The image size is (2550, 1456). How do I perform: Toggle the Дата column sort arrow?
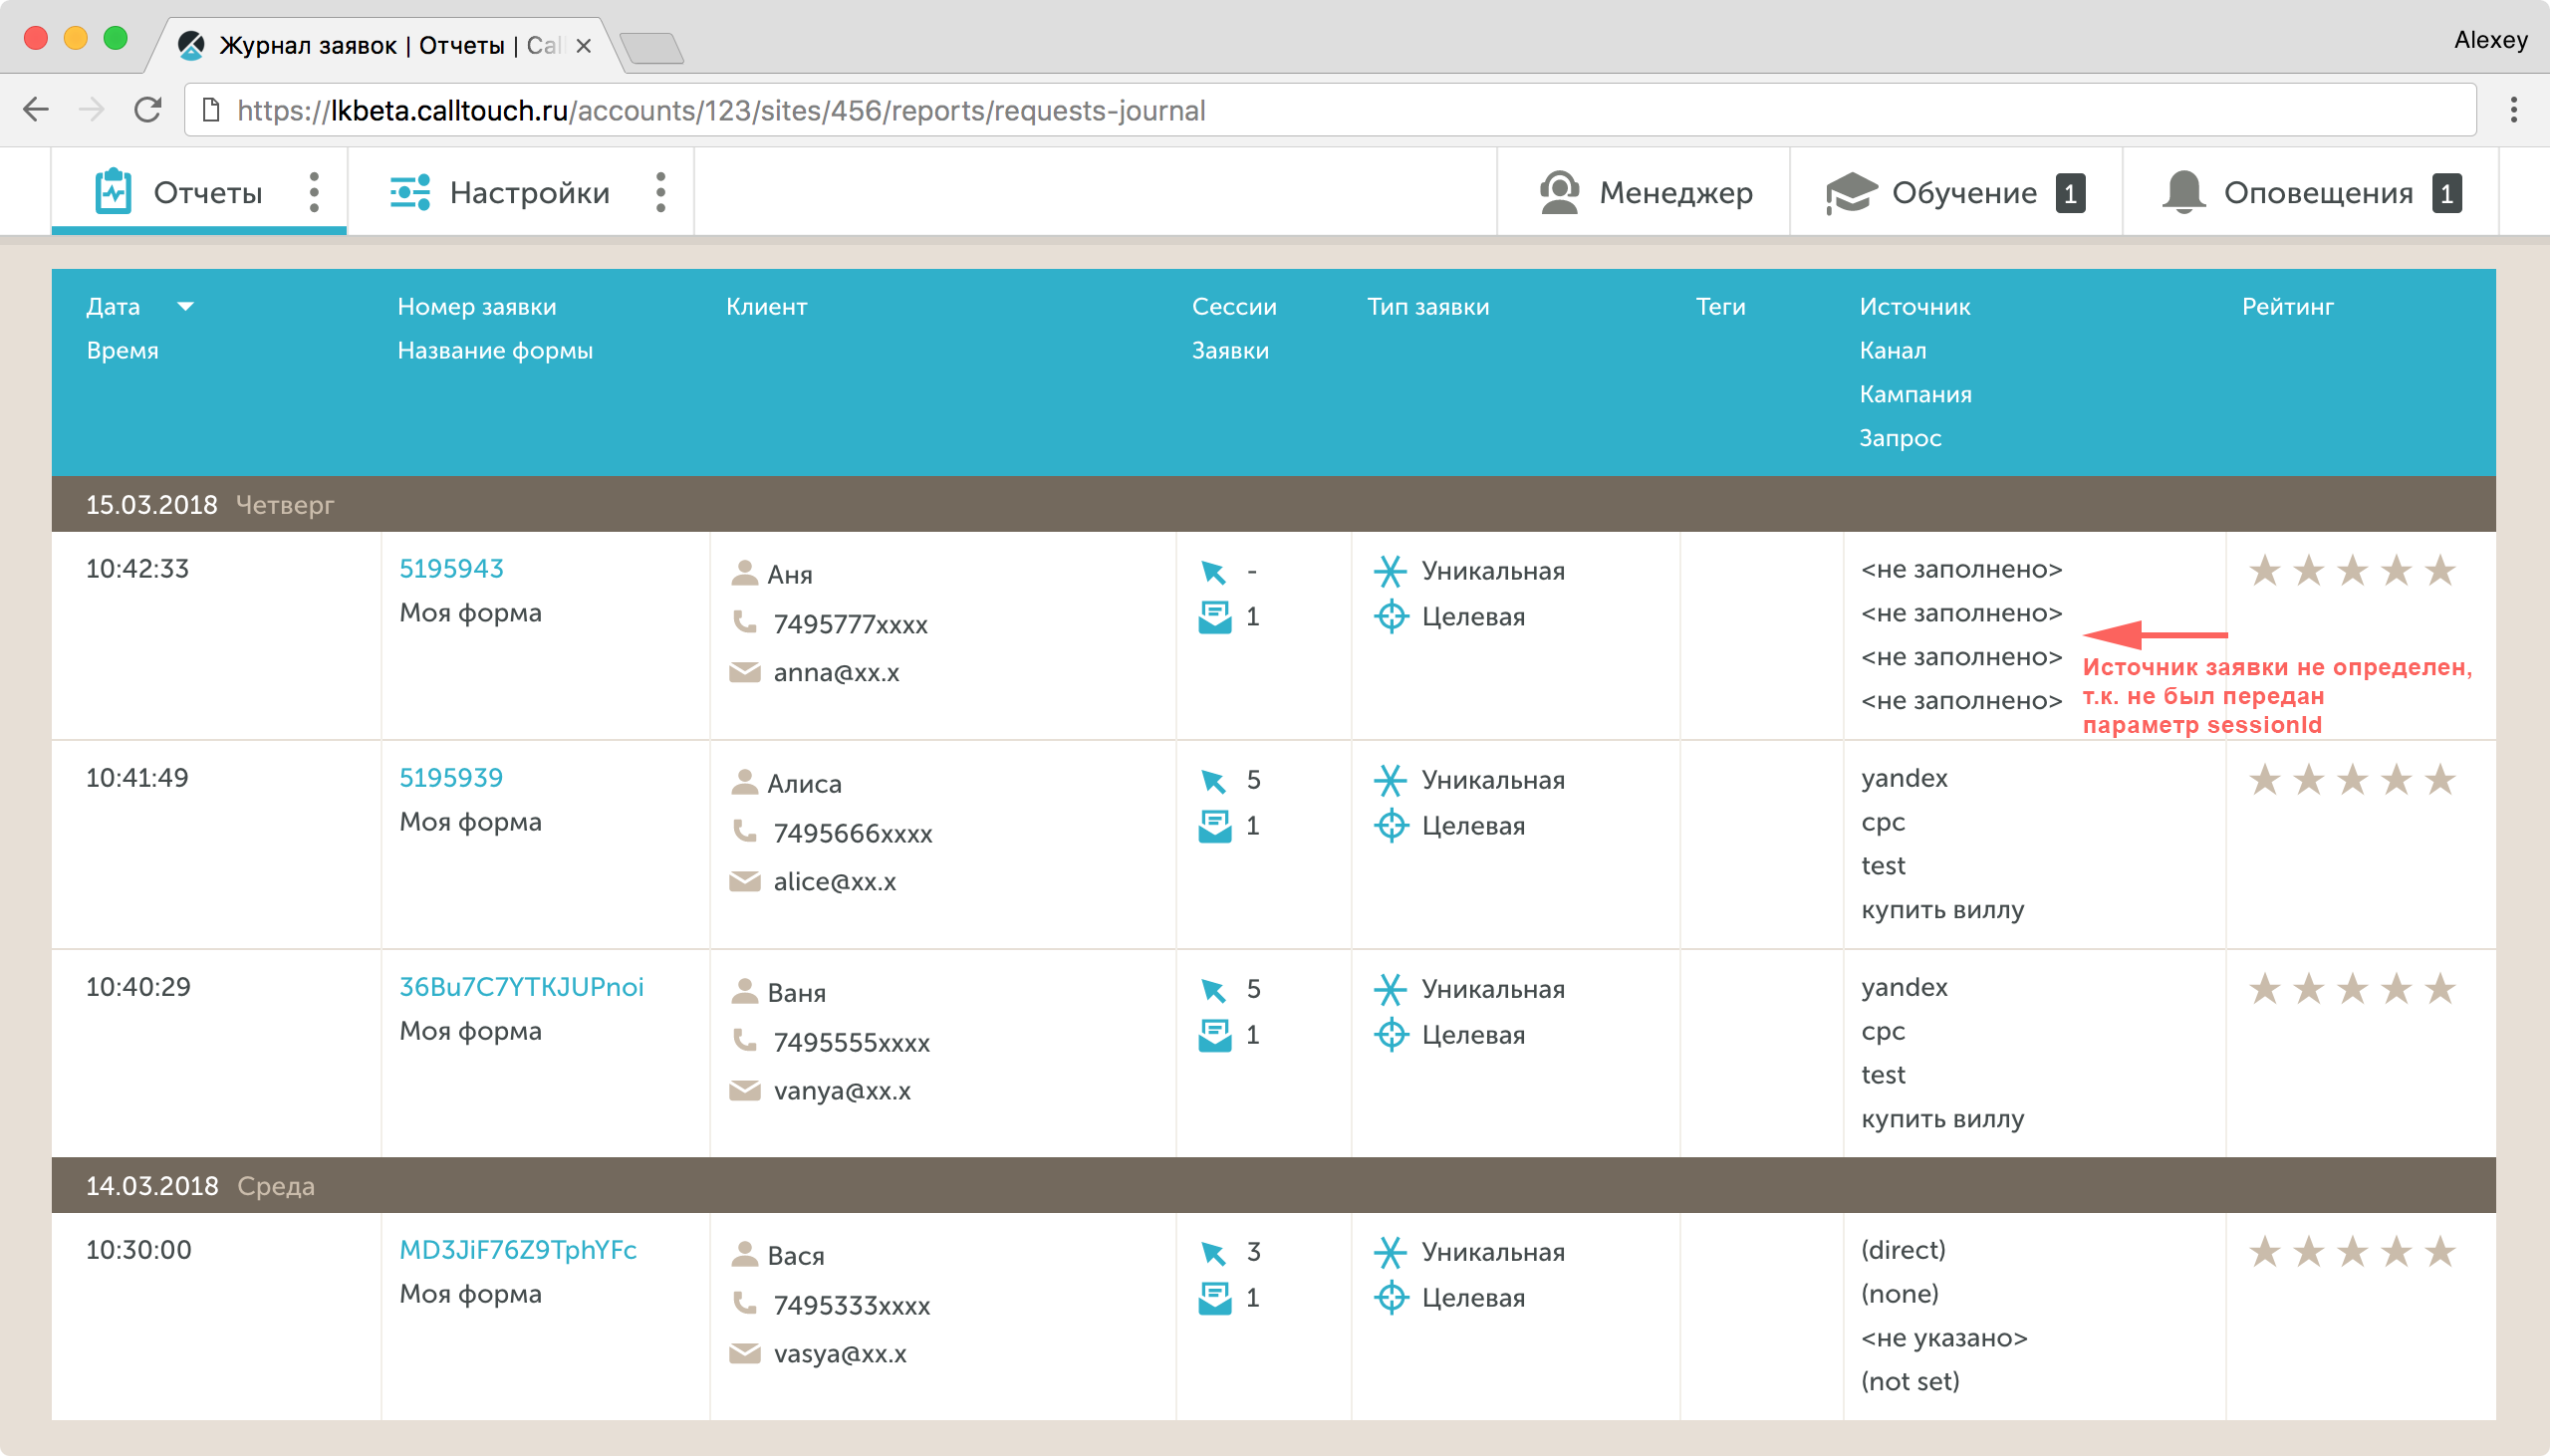coord(185,306)
